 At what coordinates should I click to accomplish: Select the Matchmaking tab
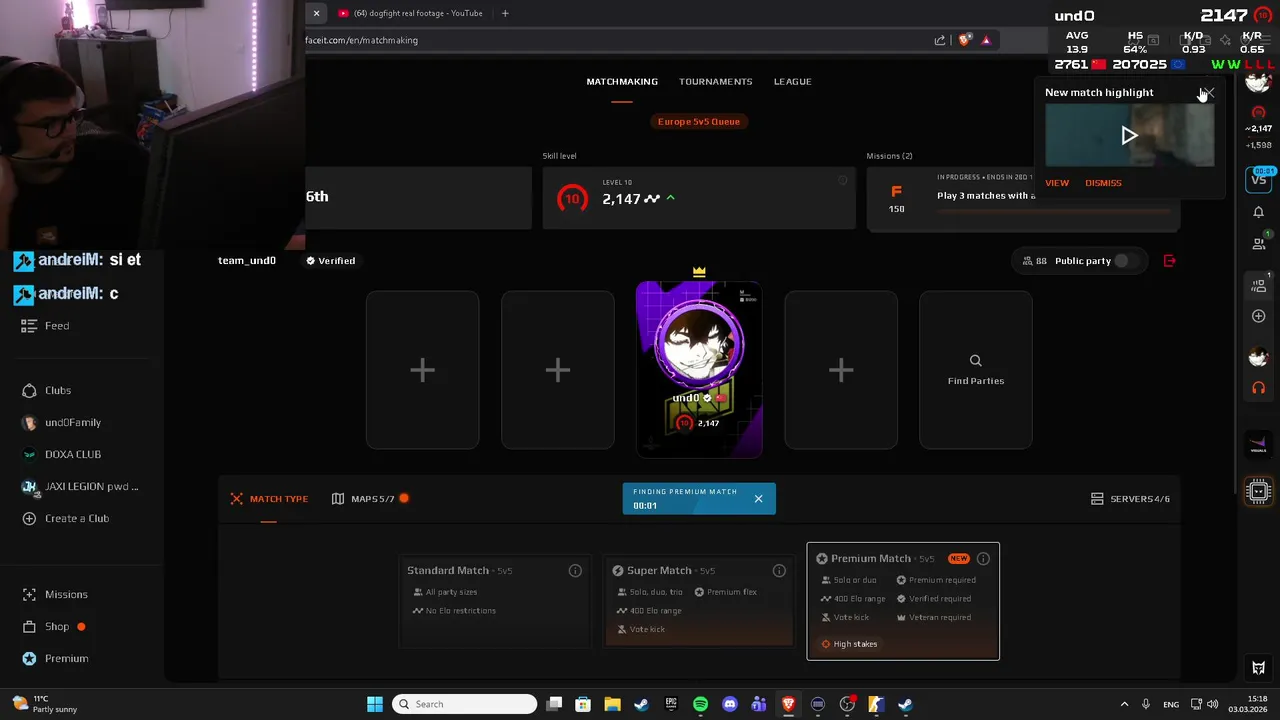(622, 81)
